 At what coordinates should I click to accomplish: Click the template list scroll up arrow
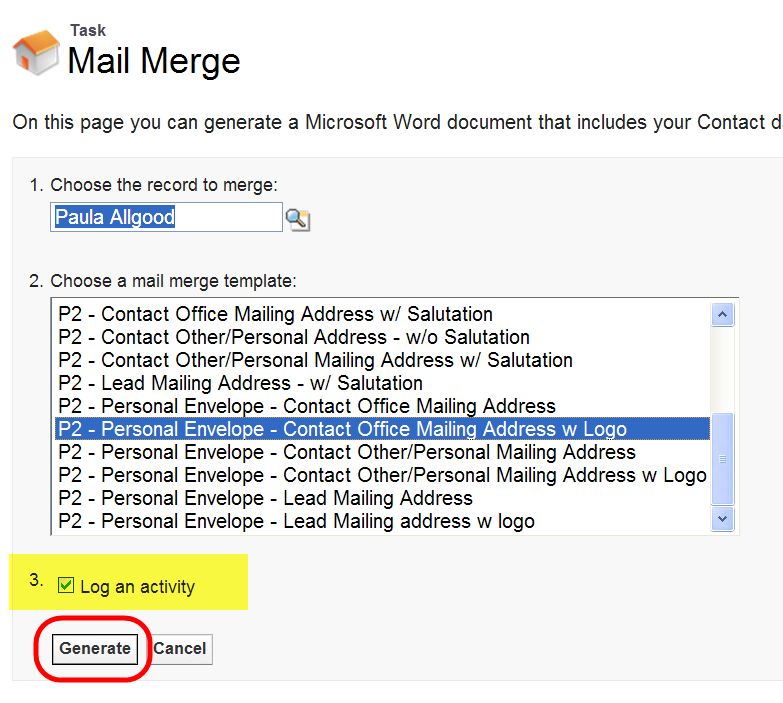[722, 315]
